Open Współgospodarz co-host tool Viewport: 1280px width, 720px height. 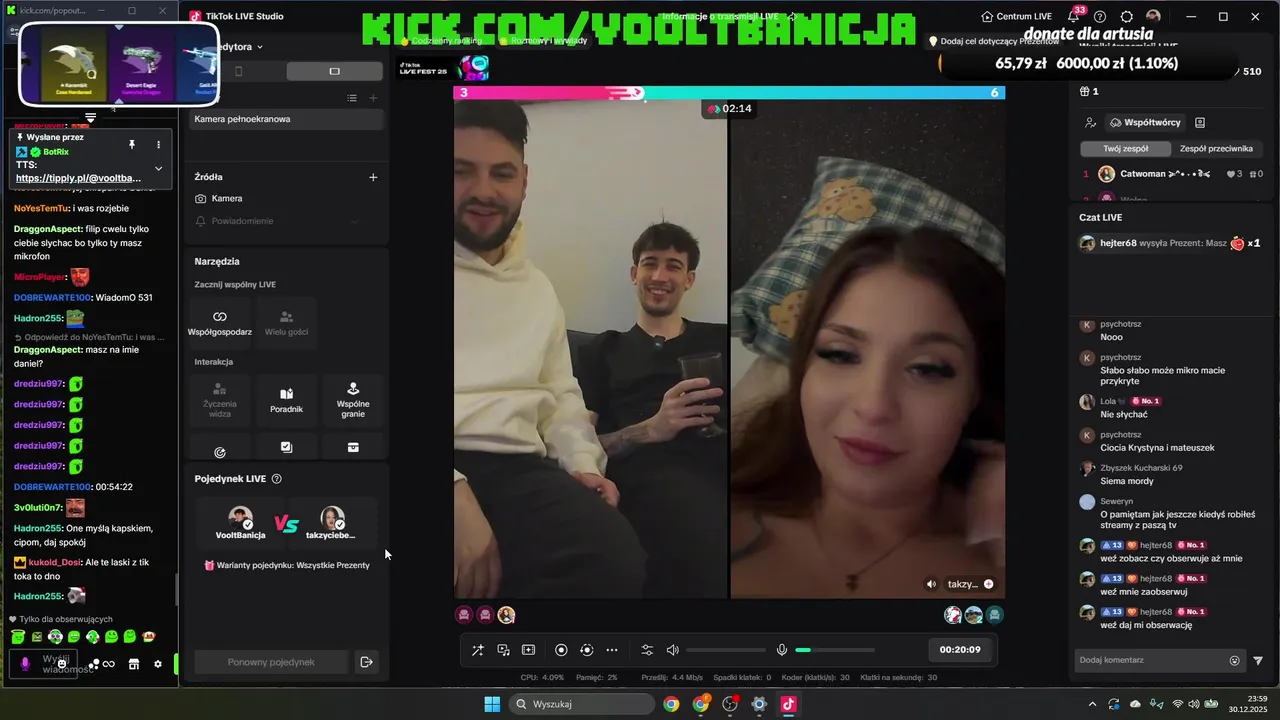click(220, 323)
